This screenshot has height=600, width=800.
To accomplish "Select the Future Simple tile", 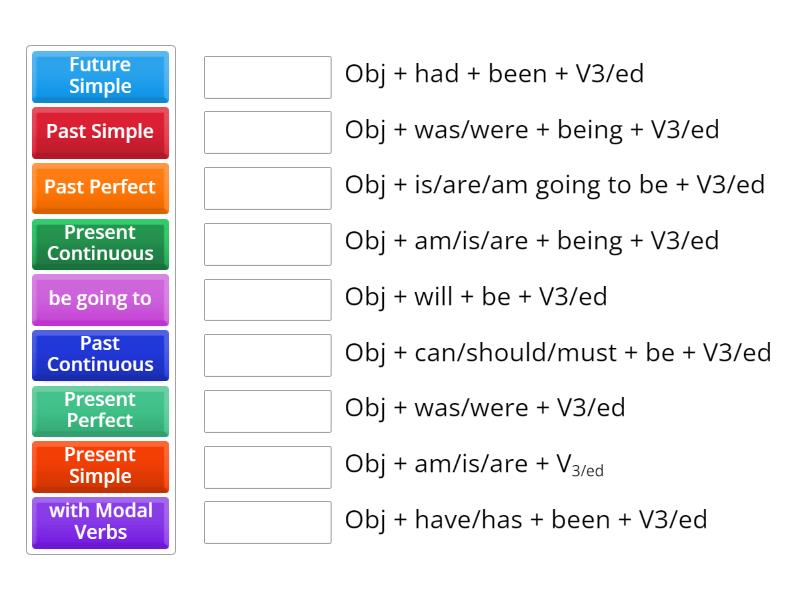I will click(x=99, y=76).
